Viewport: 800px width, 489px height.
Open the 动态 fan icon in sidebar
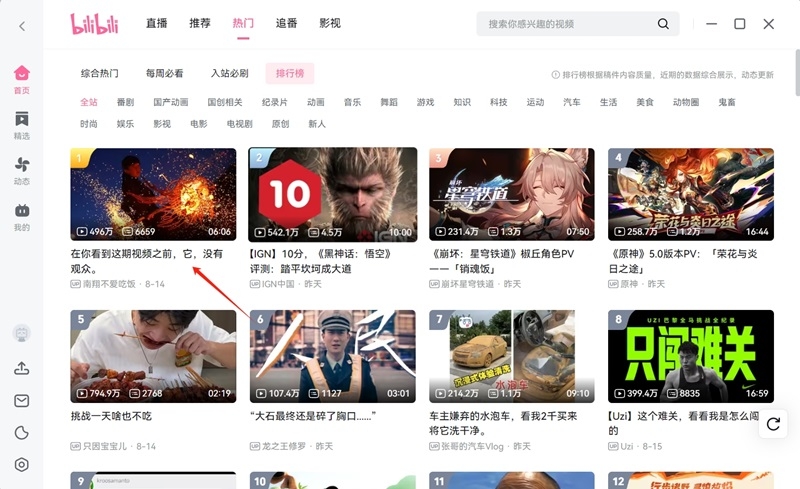click(x=21, y=171)
